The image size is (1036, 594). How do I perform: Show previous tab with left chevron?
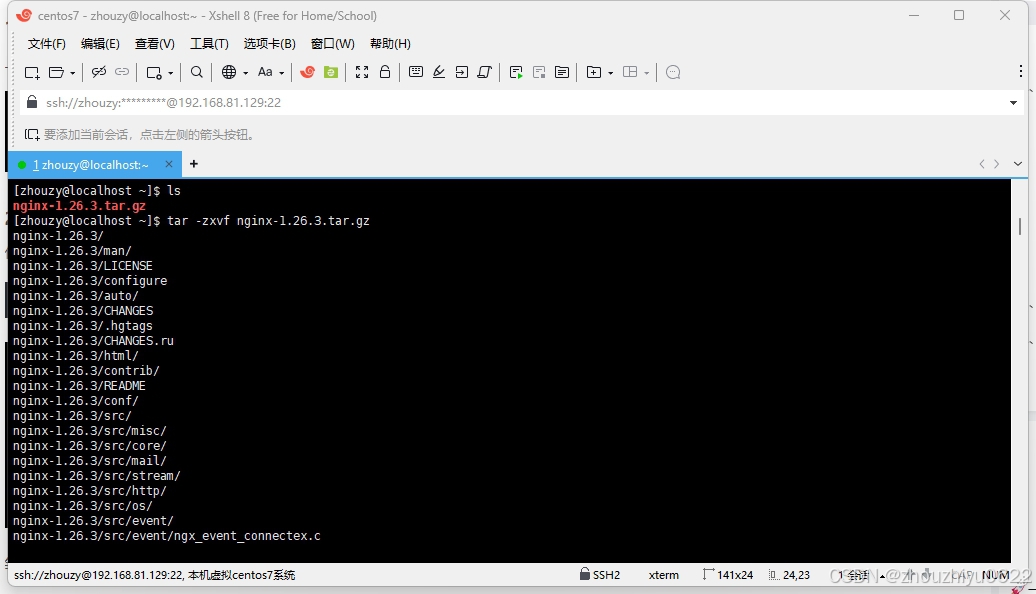pyautogui.click(x=982, y=164)
